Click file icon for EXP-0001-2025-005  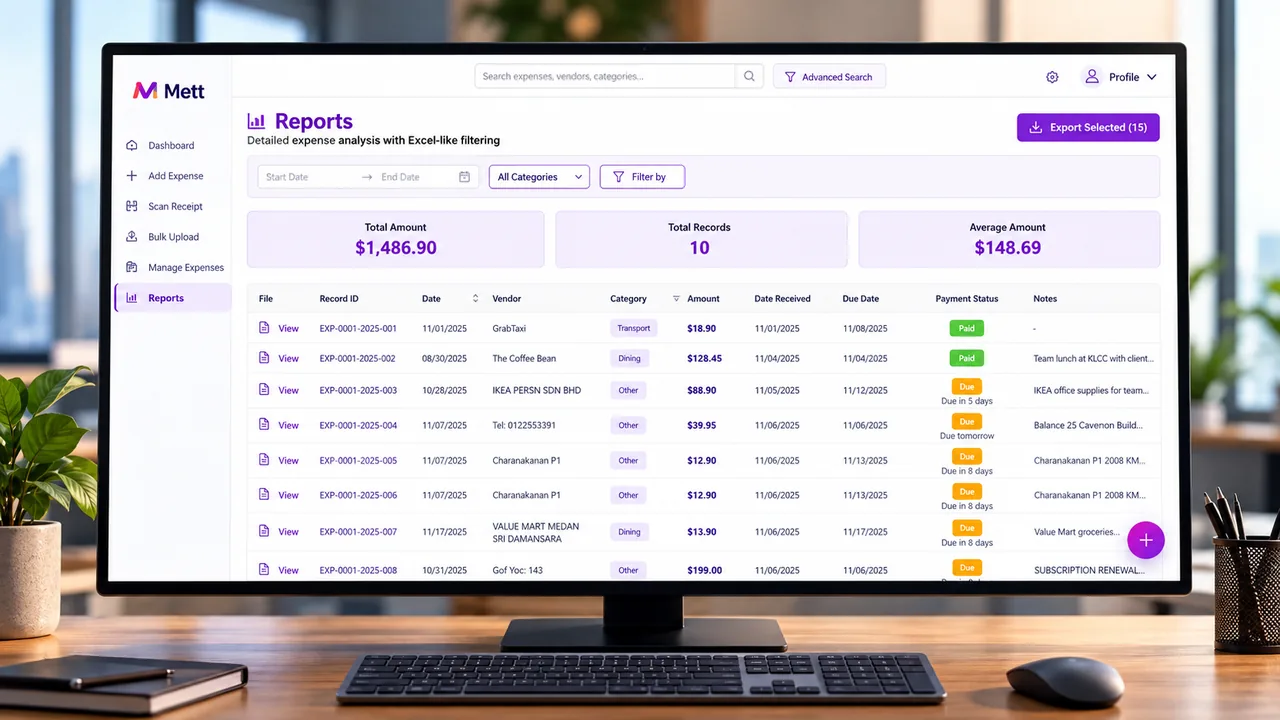tap(264, 459)
